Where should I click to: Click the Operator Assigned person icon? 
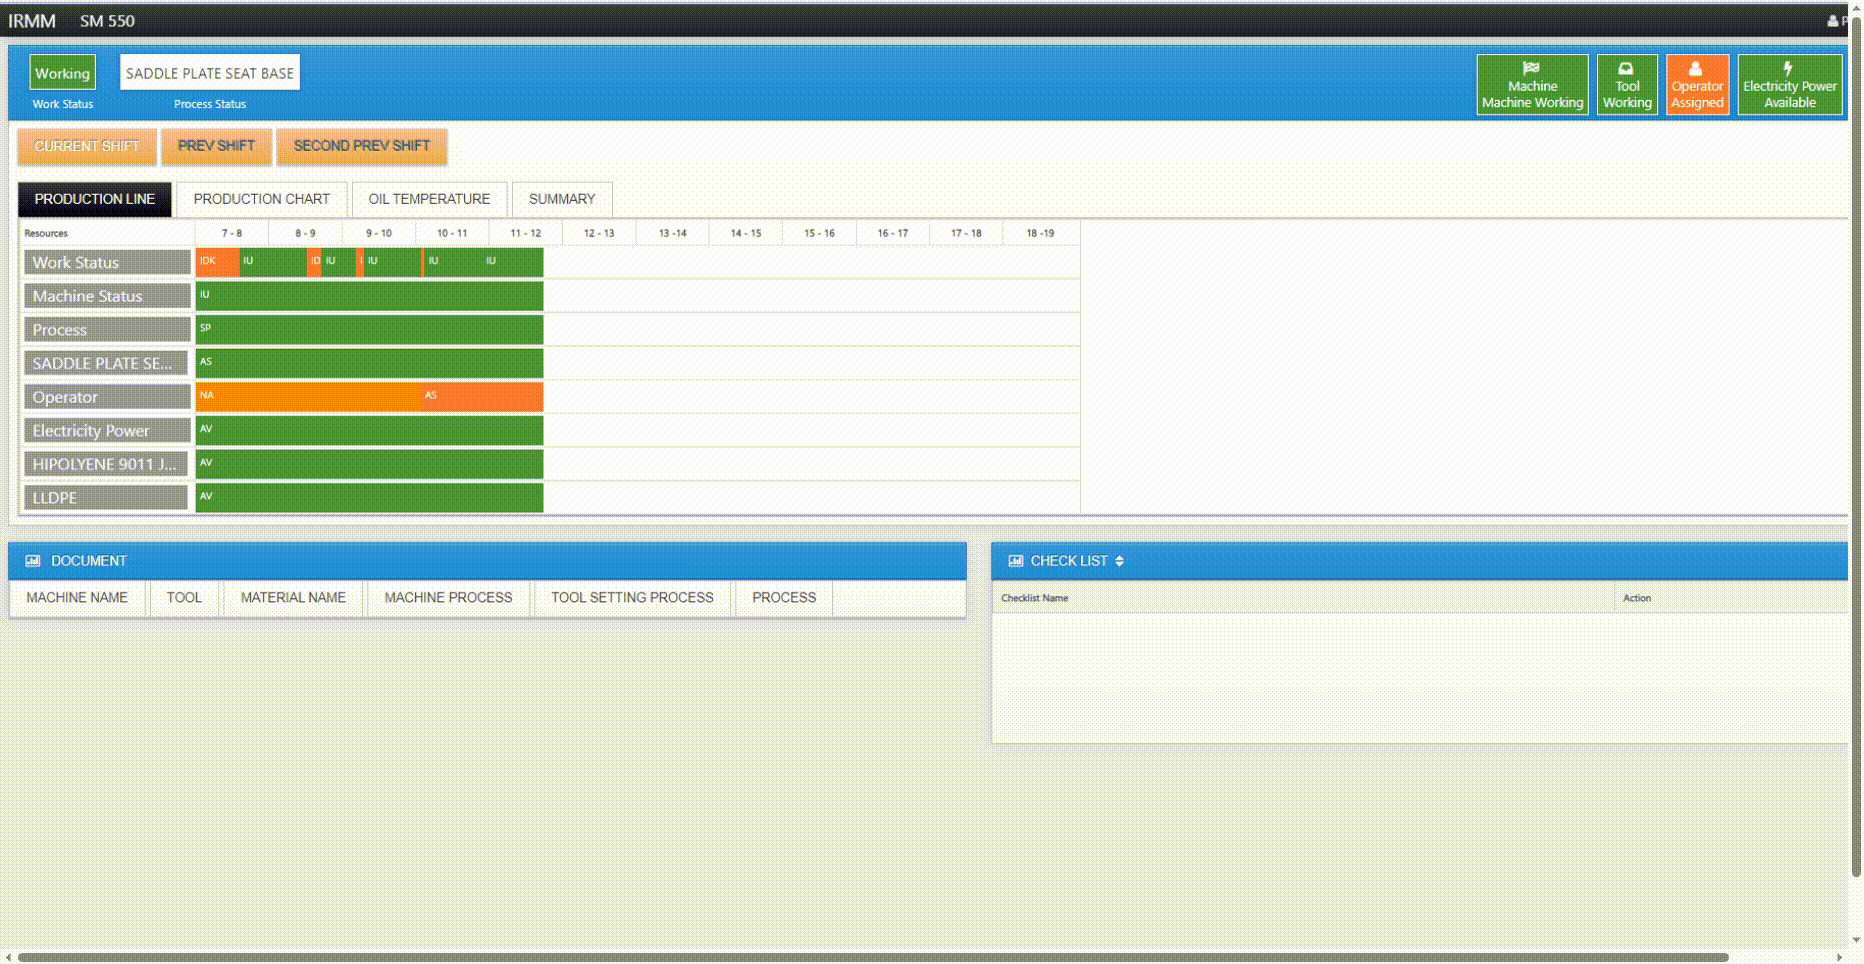click(1695, 68)
